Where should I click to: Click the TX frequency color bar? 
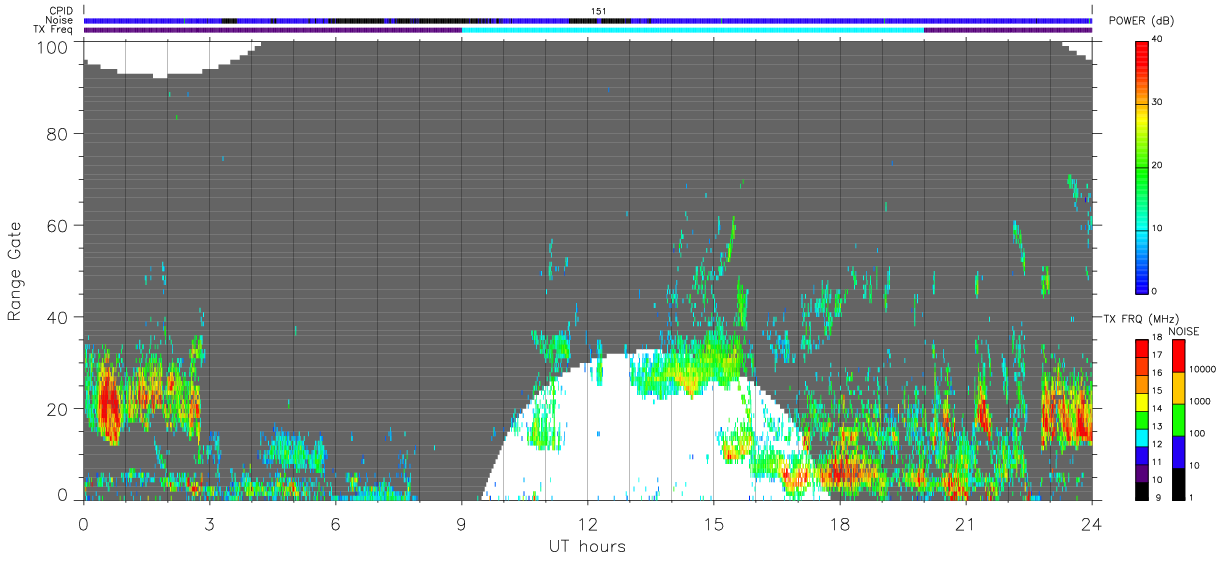tap(1142, 419)
